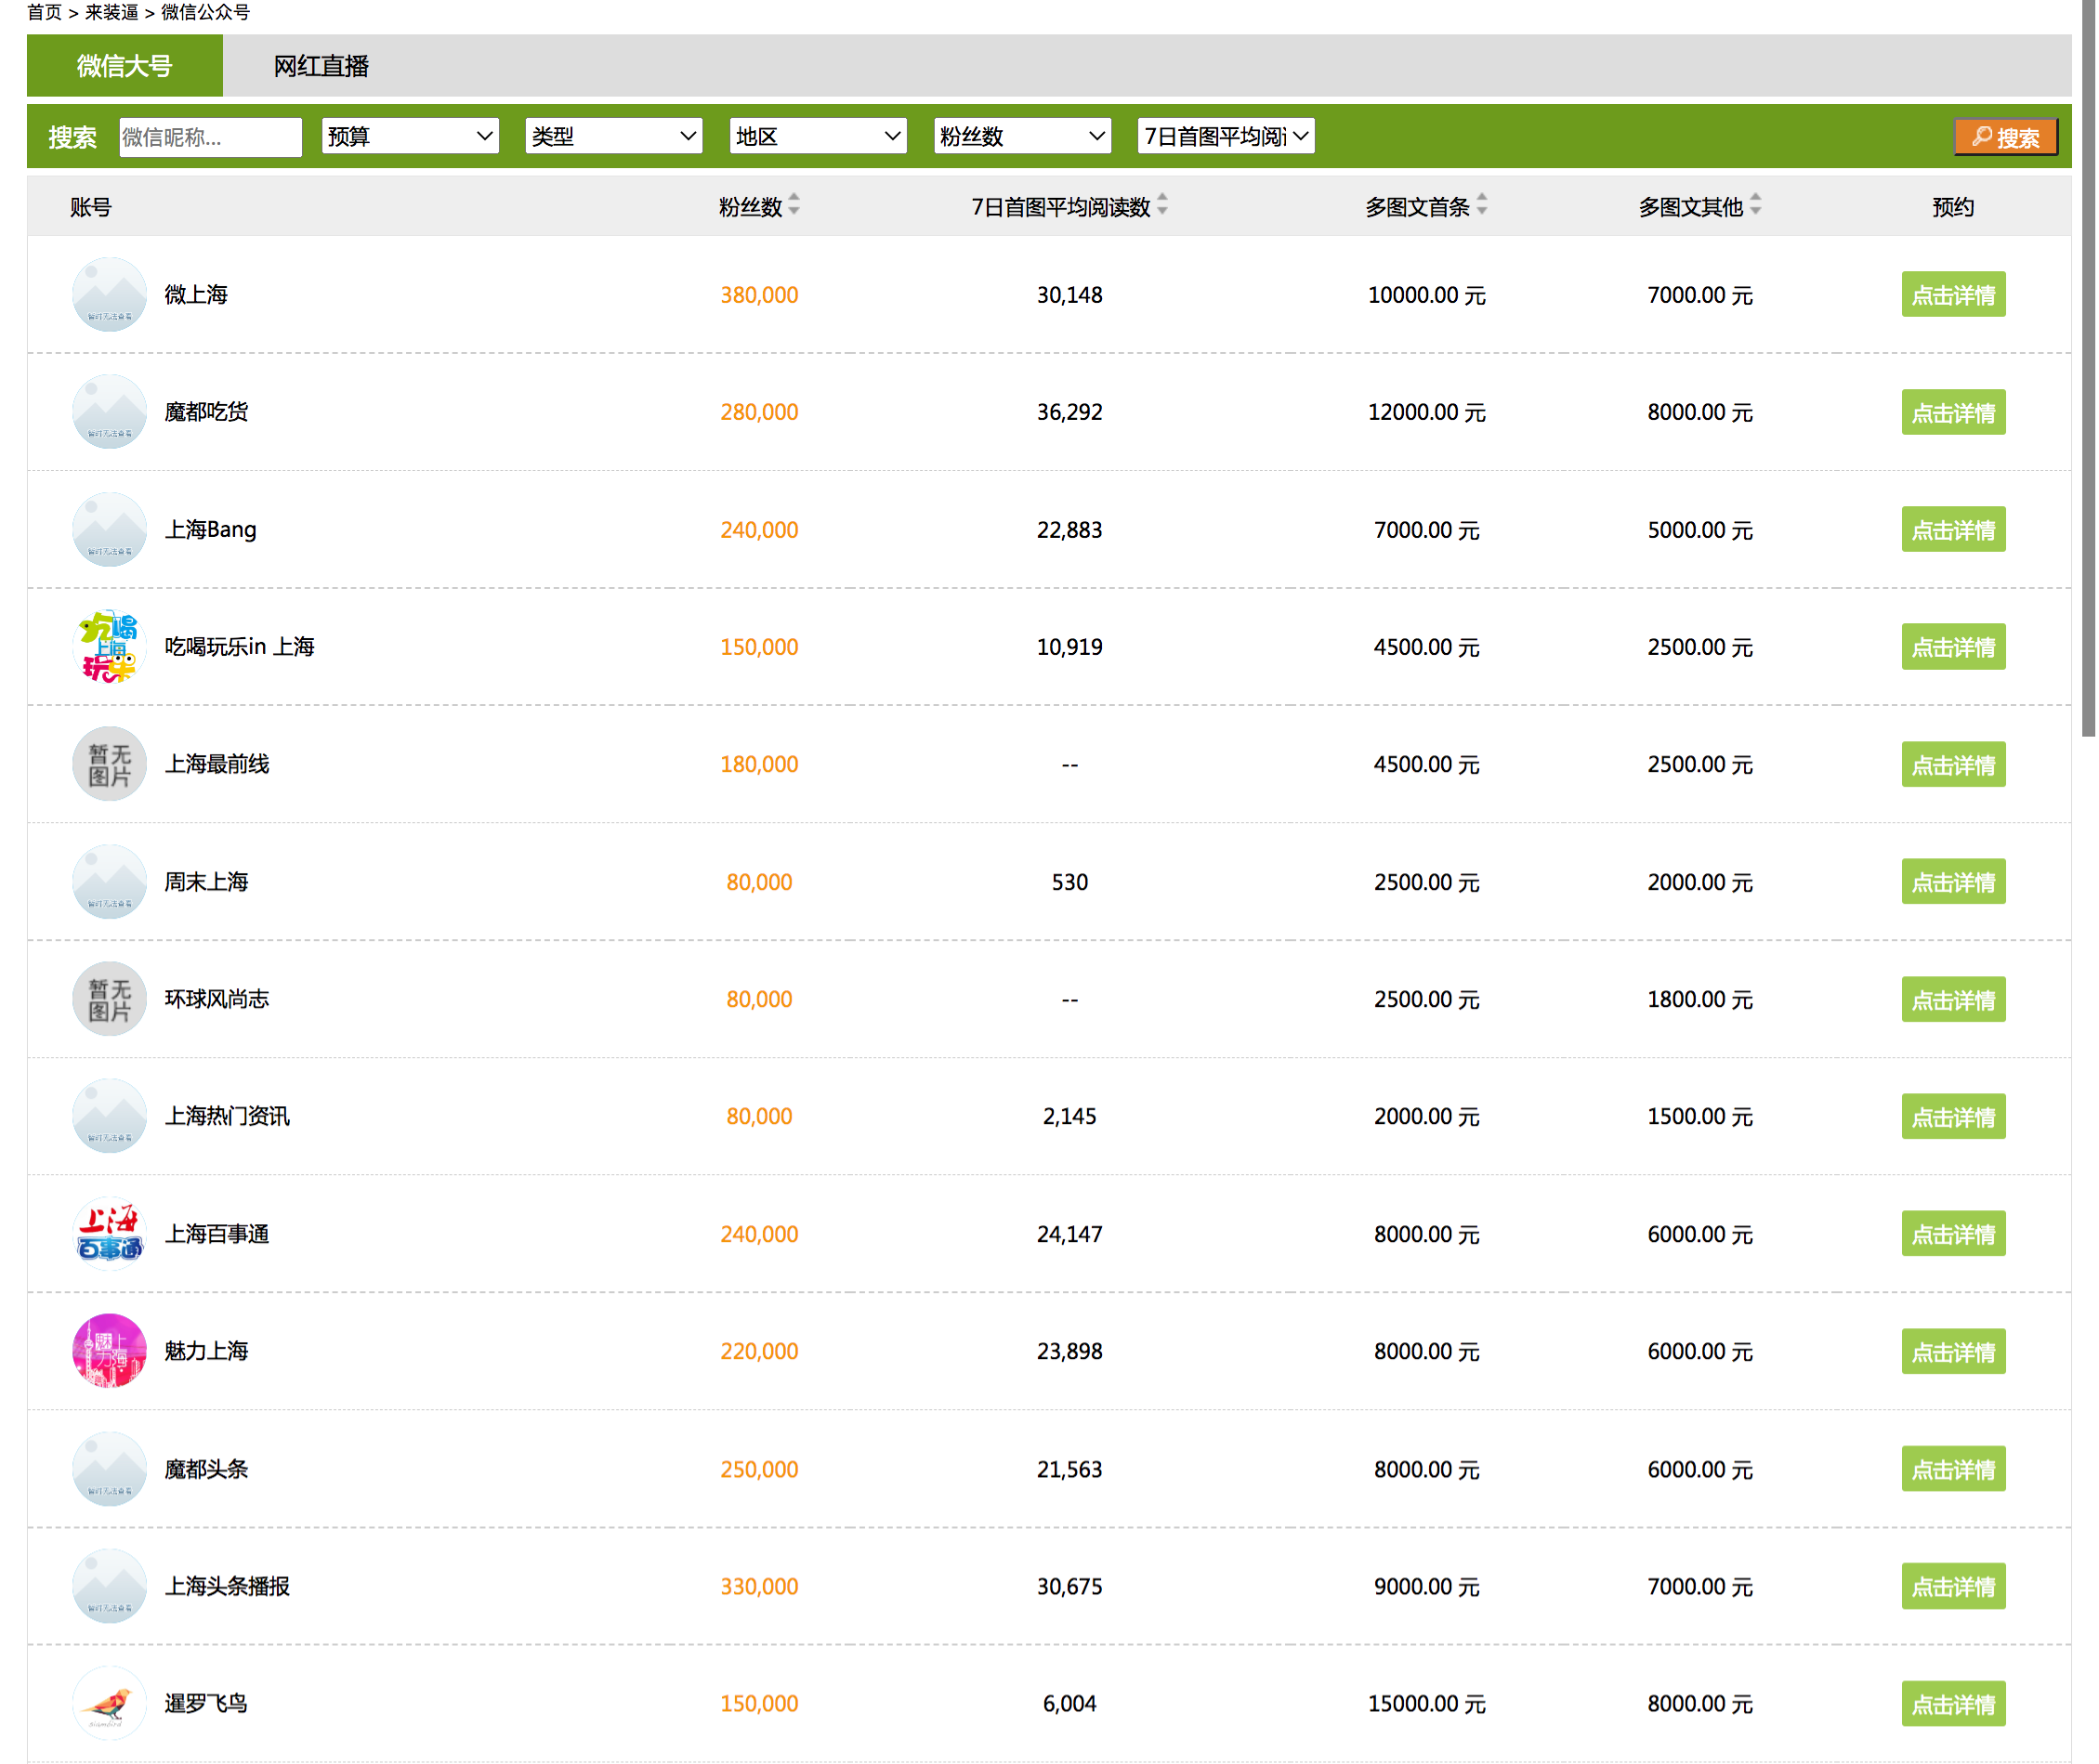The height and width of the screenshot is (1764, 2099).
Task: Sort by 多图文其他 column arrows
Action: (x=1755, y=205)
